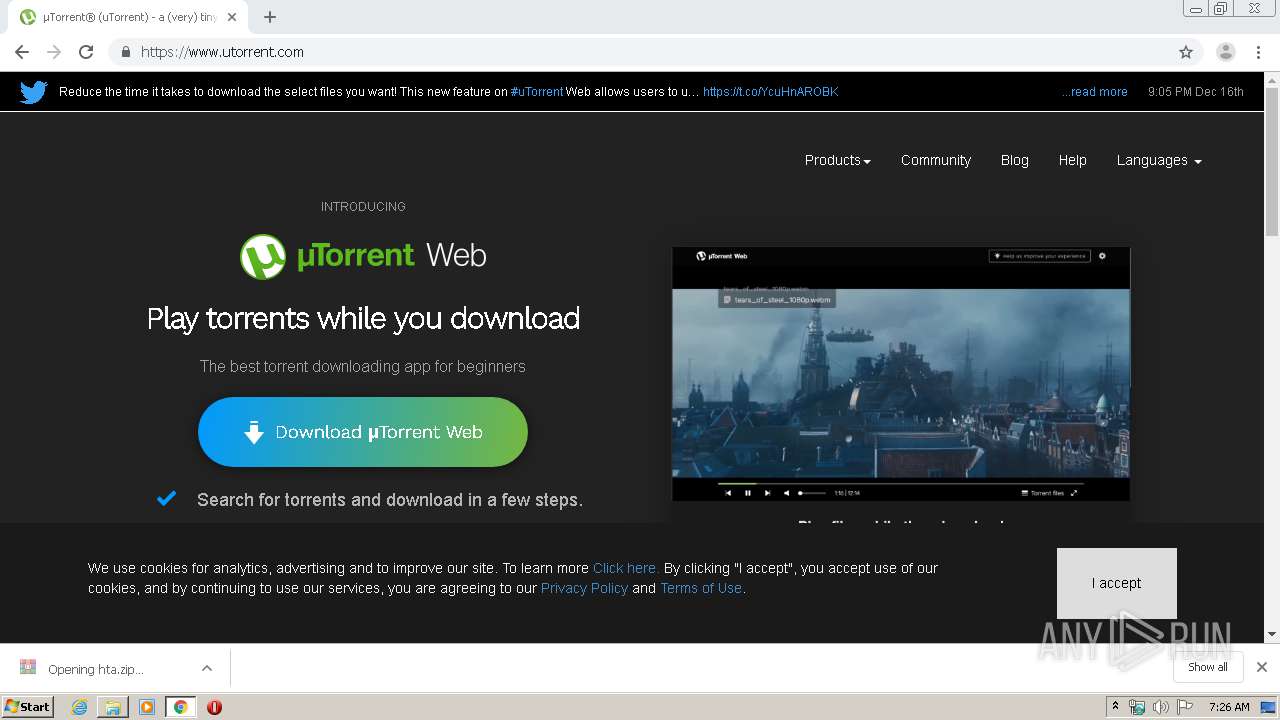Click the µTorrent Web video thumbnail
Image resolution: width=1280 pixels, height=720 pixels.
[x=901, y=375]
